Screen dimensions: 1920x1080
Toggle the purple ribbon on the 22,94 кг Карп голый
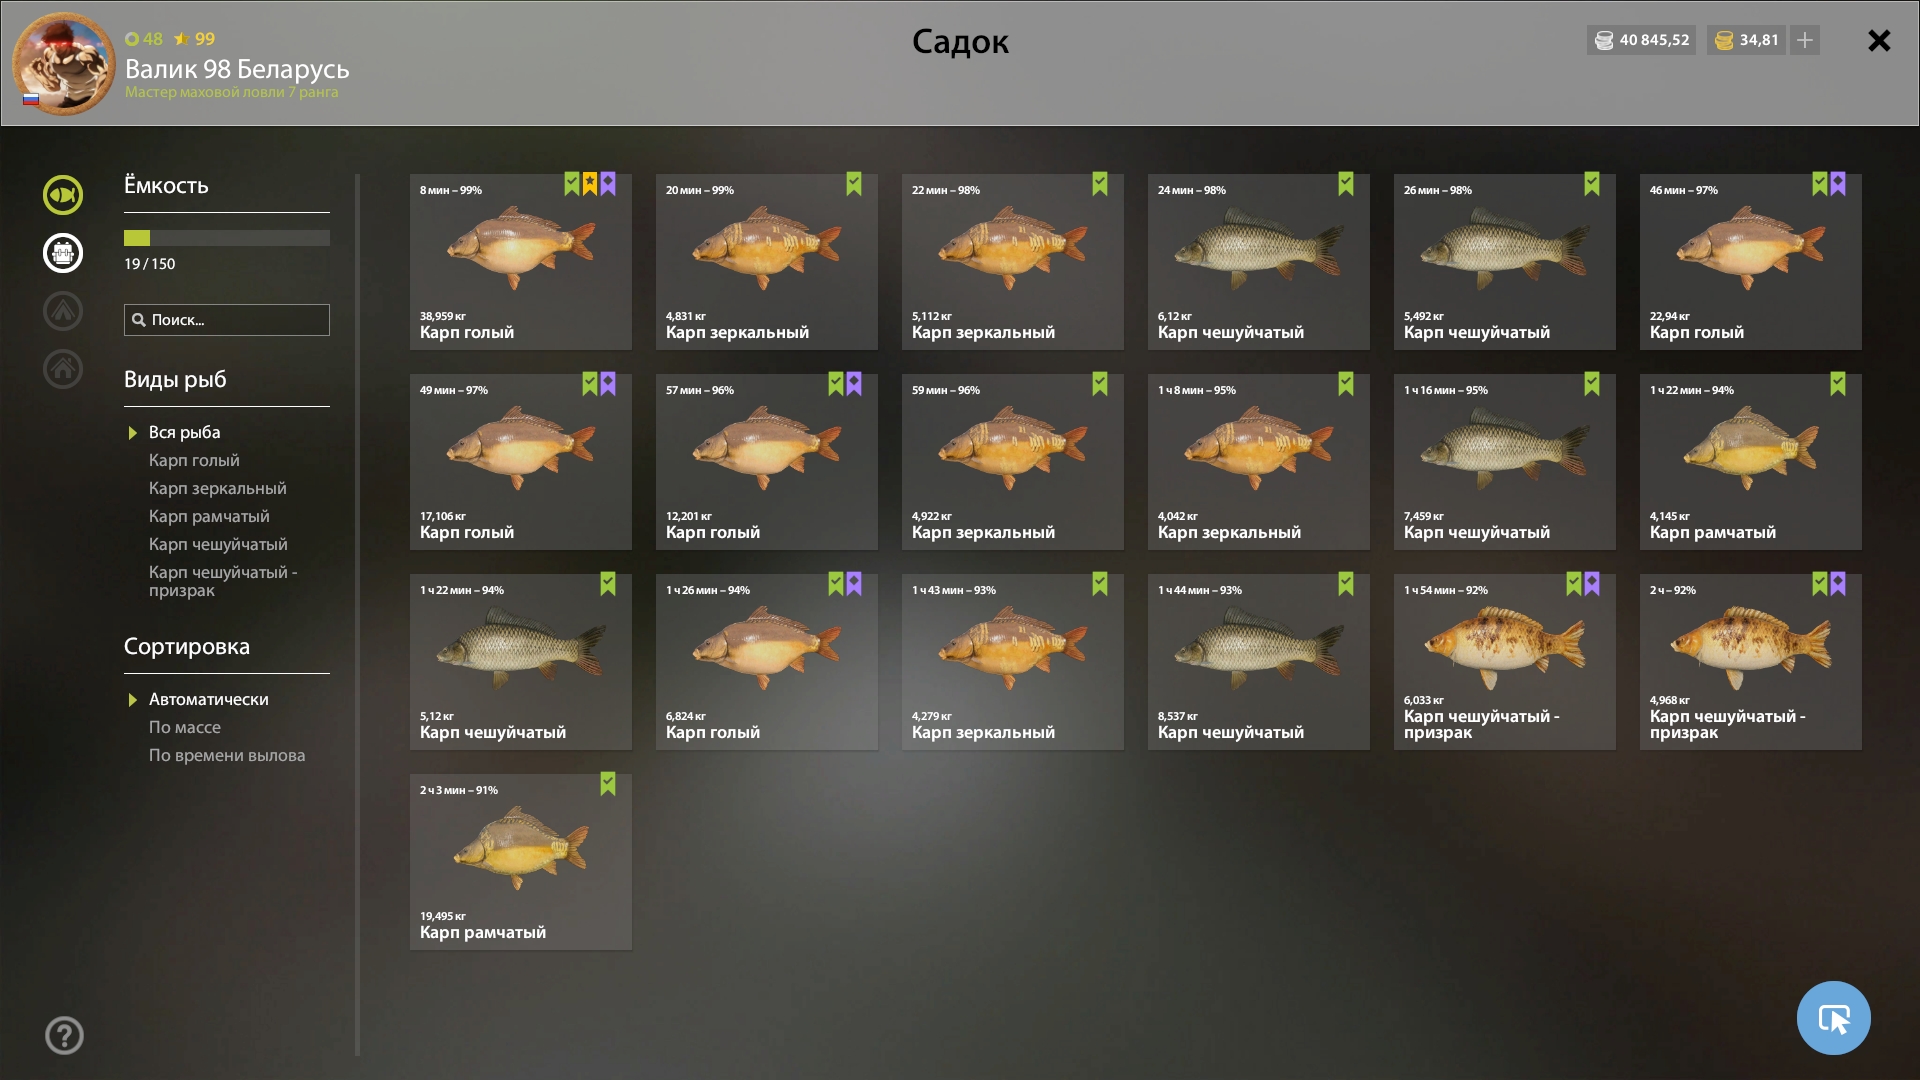coord(1838,184)
